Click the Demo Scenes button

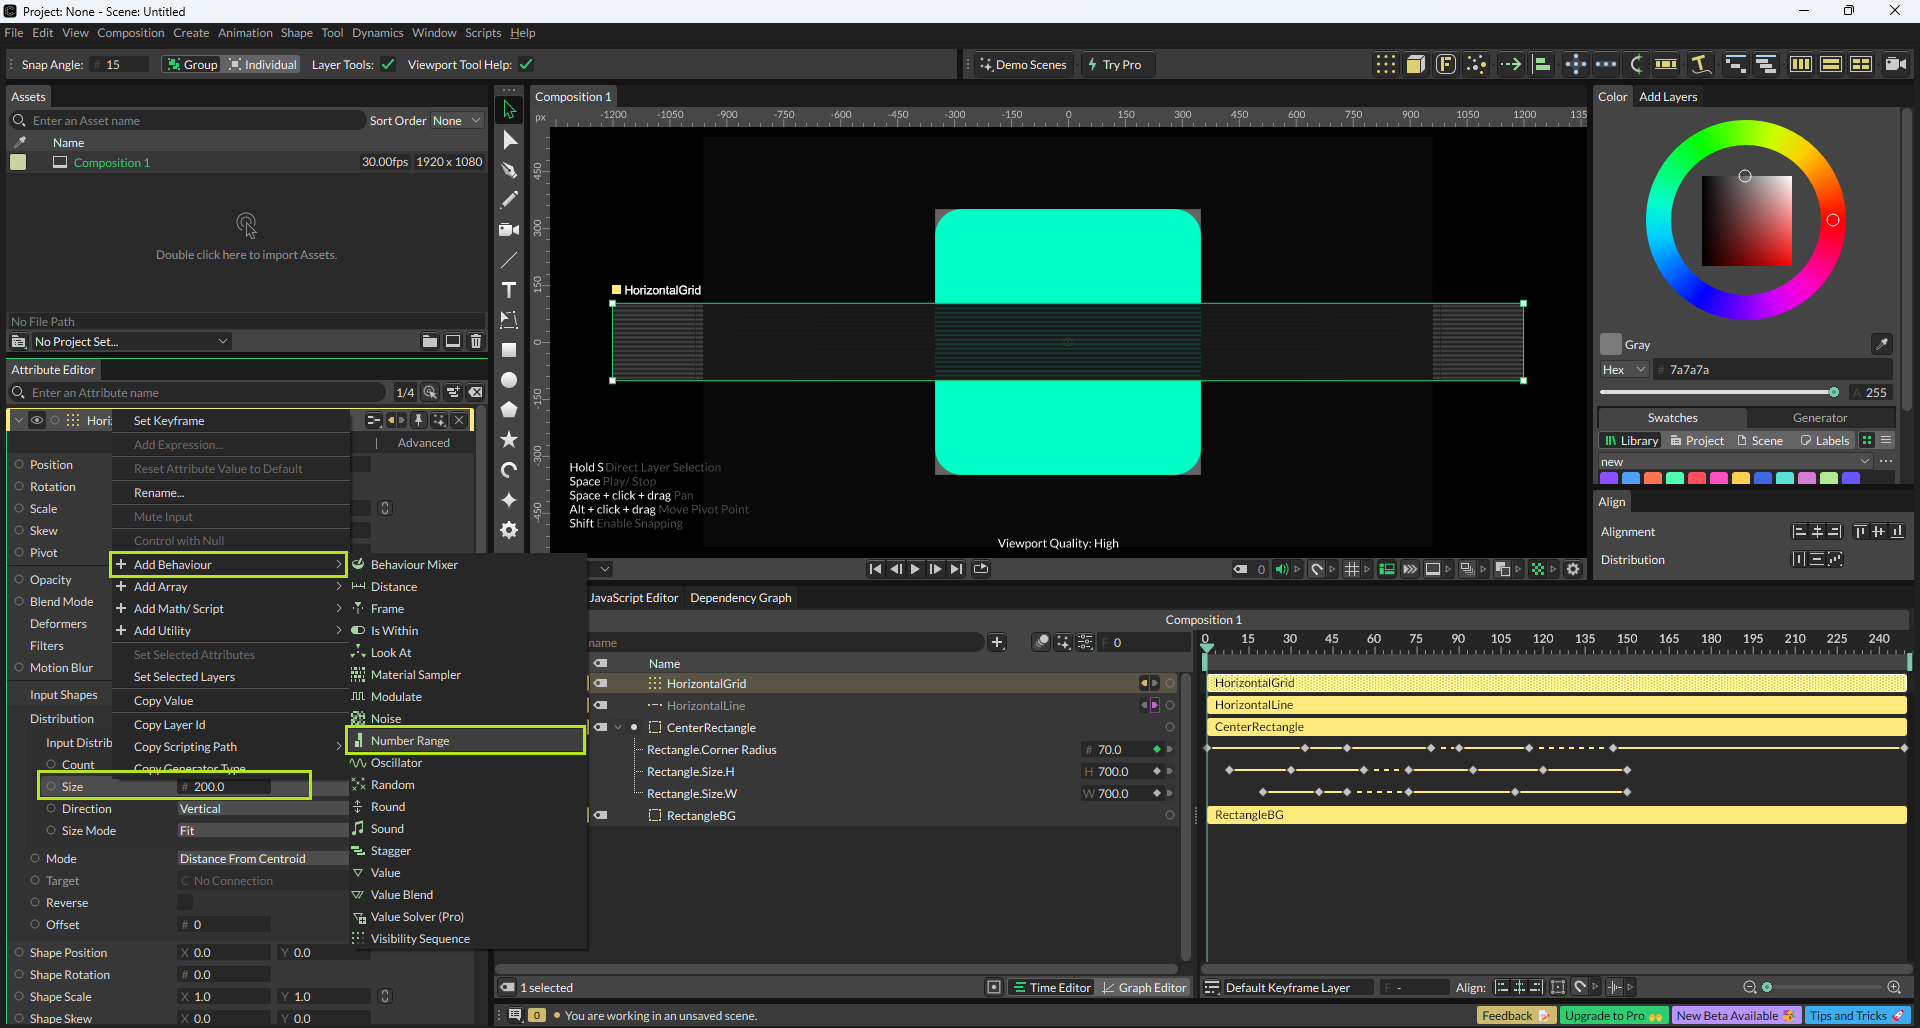click(1022, 65)
